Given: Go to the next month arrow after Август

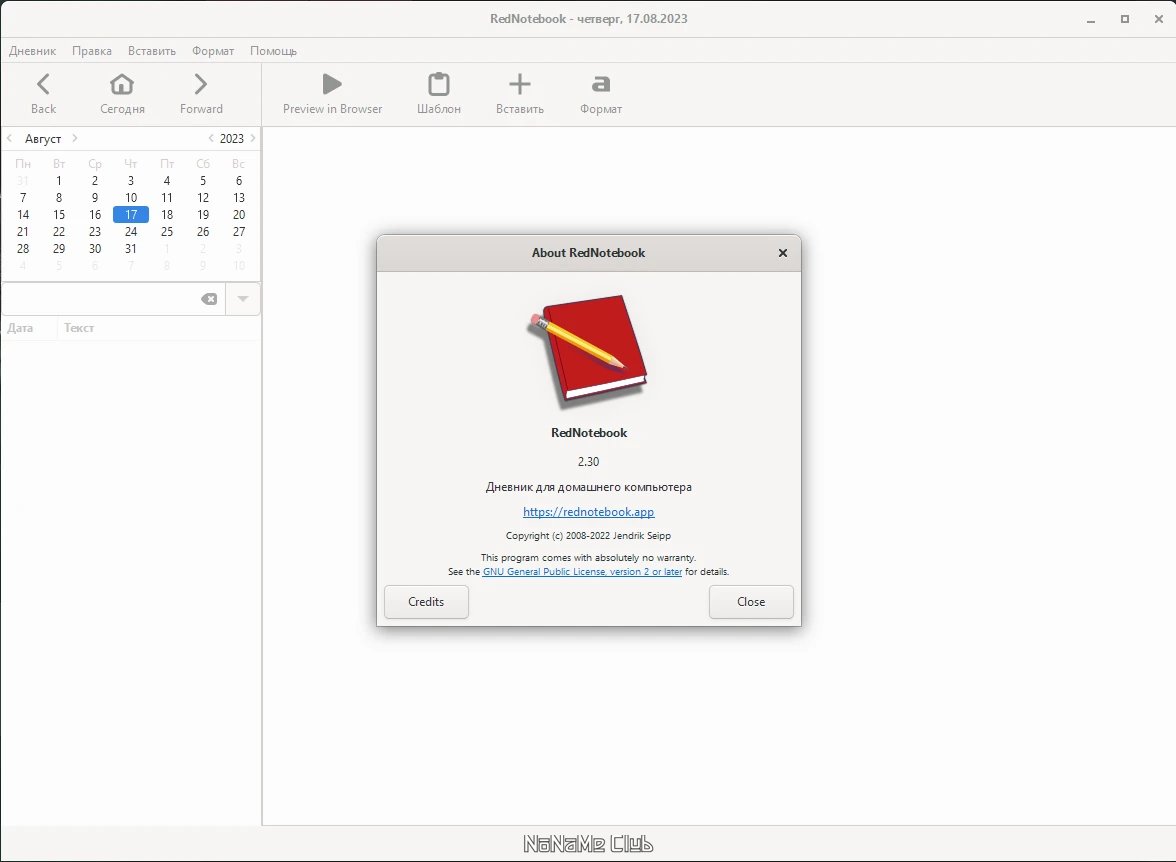Looking at the screenshot, I should (75, 138).
